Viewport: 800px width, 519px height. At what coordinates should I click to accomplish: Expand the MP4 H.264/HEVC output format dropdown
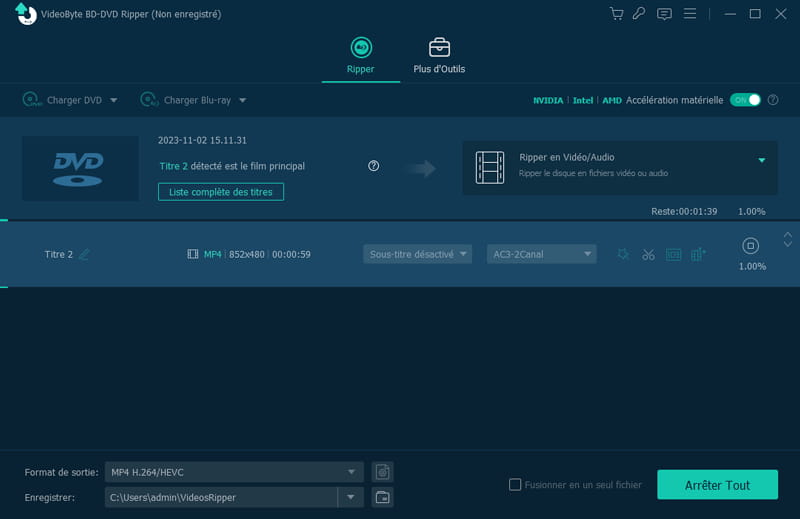pyautogui.click(x=350, y=472)
